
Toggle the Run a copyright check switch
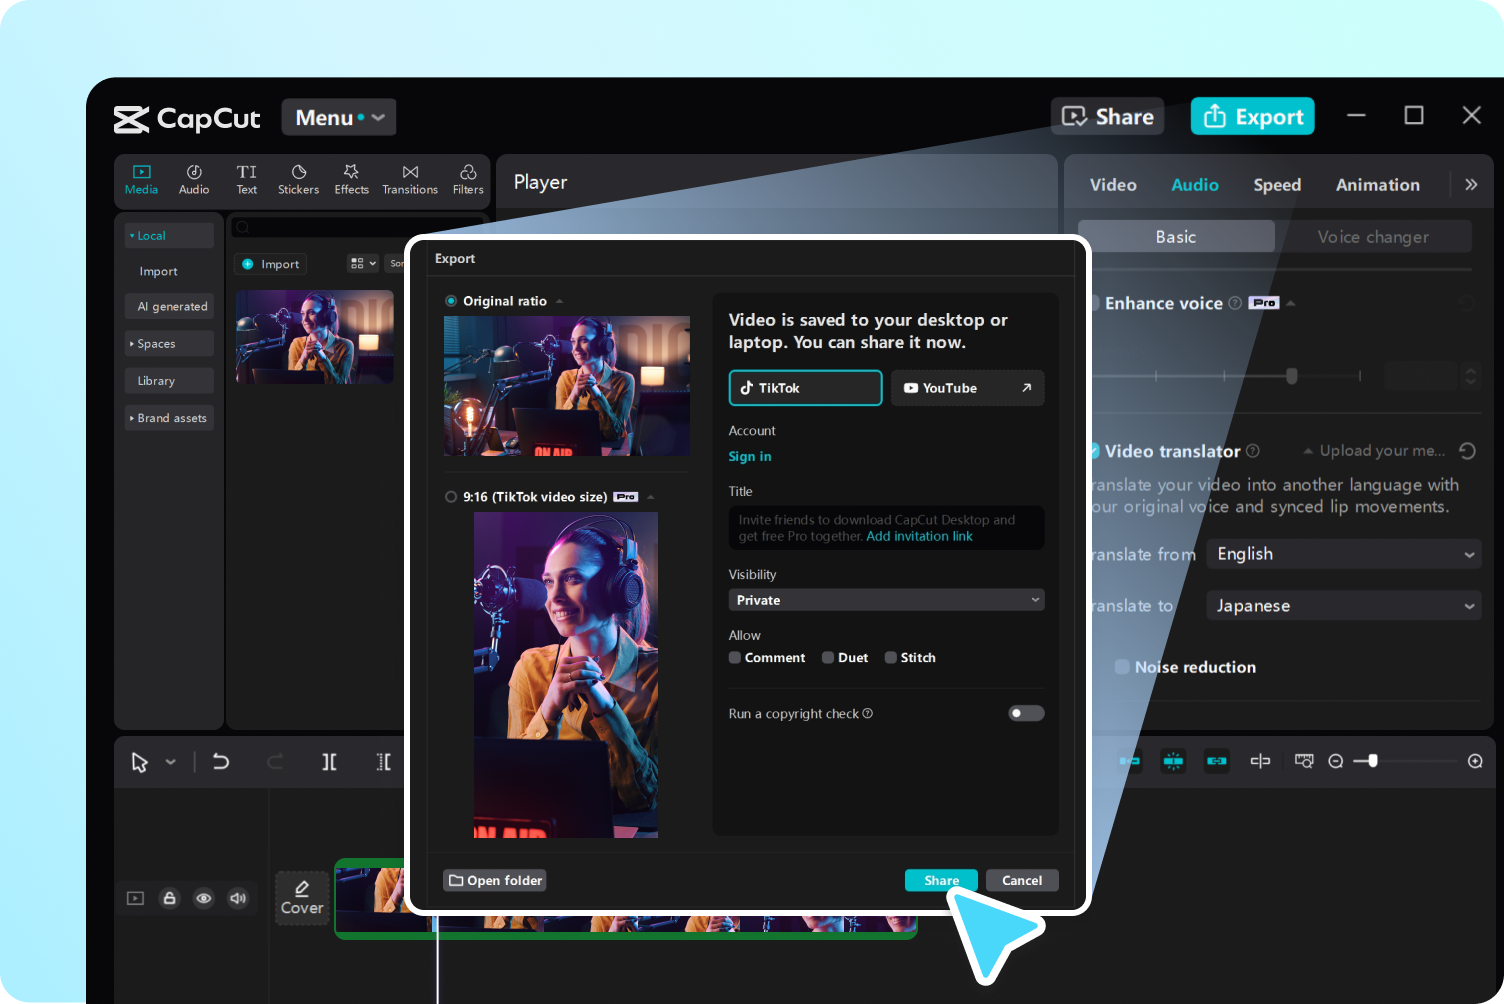coord(1026,712)
